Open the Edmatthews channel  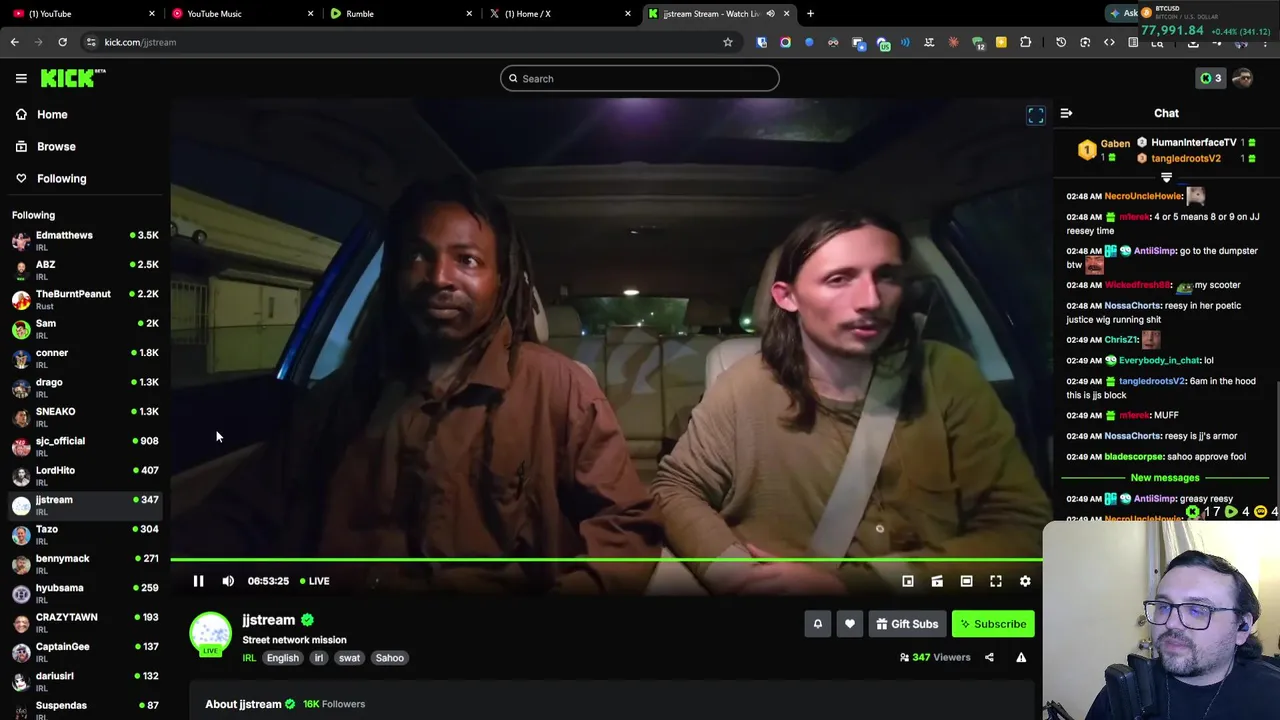point(84,240)
